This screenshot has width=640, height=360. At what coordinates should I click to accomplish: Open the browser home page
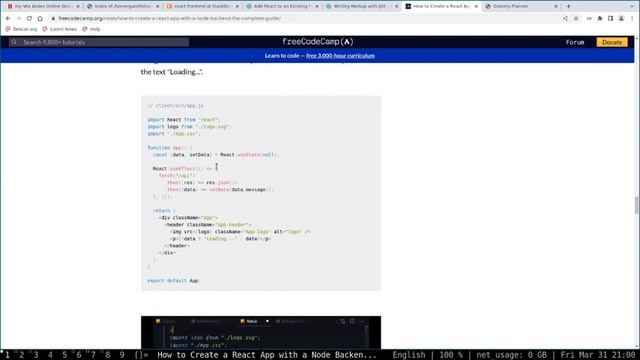point(40,18)
